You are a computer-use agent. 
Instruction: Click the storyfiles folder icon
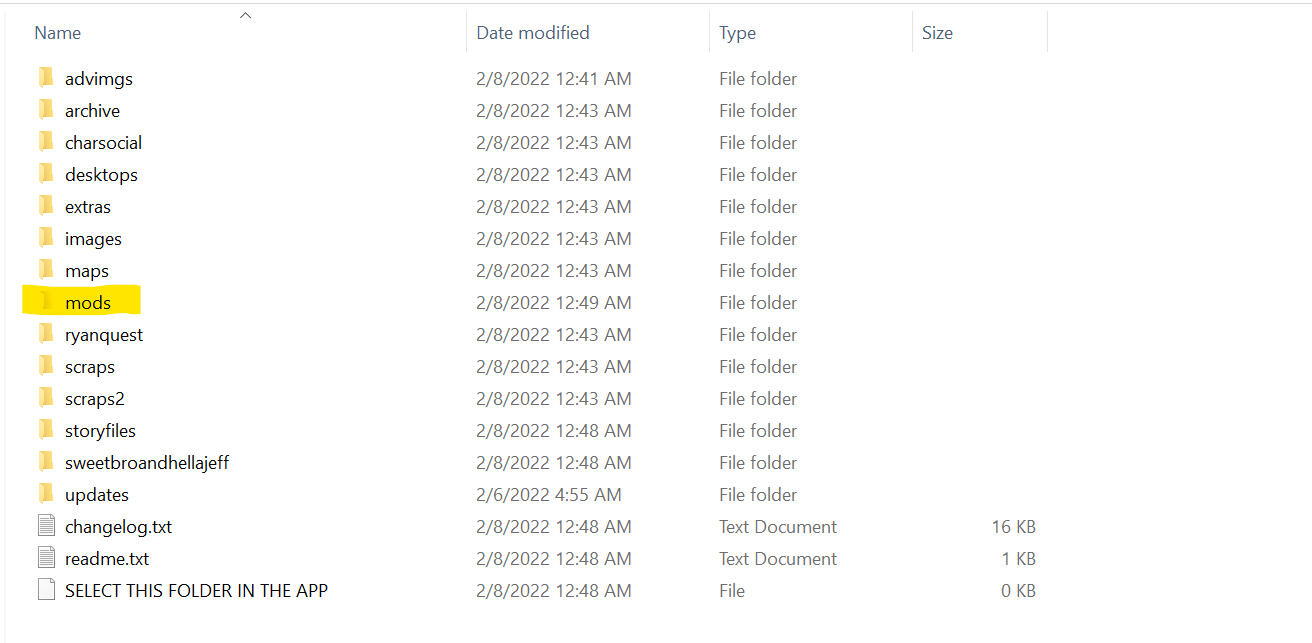tap(45, 430)
